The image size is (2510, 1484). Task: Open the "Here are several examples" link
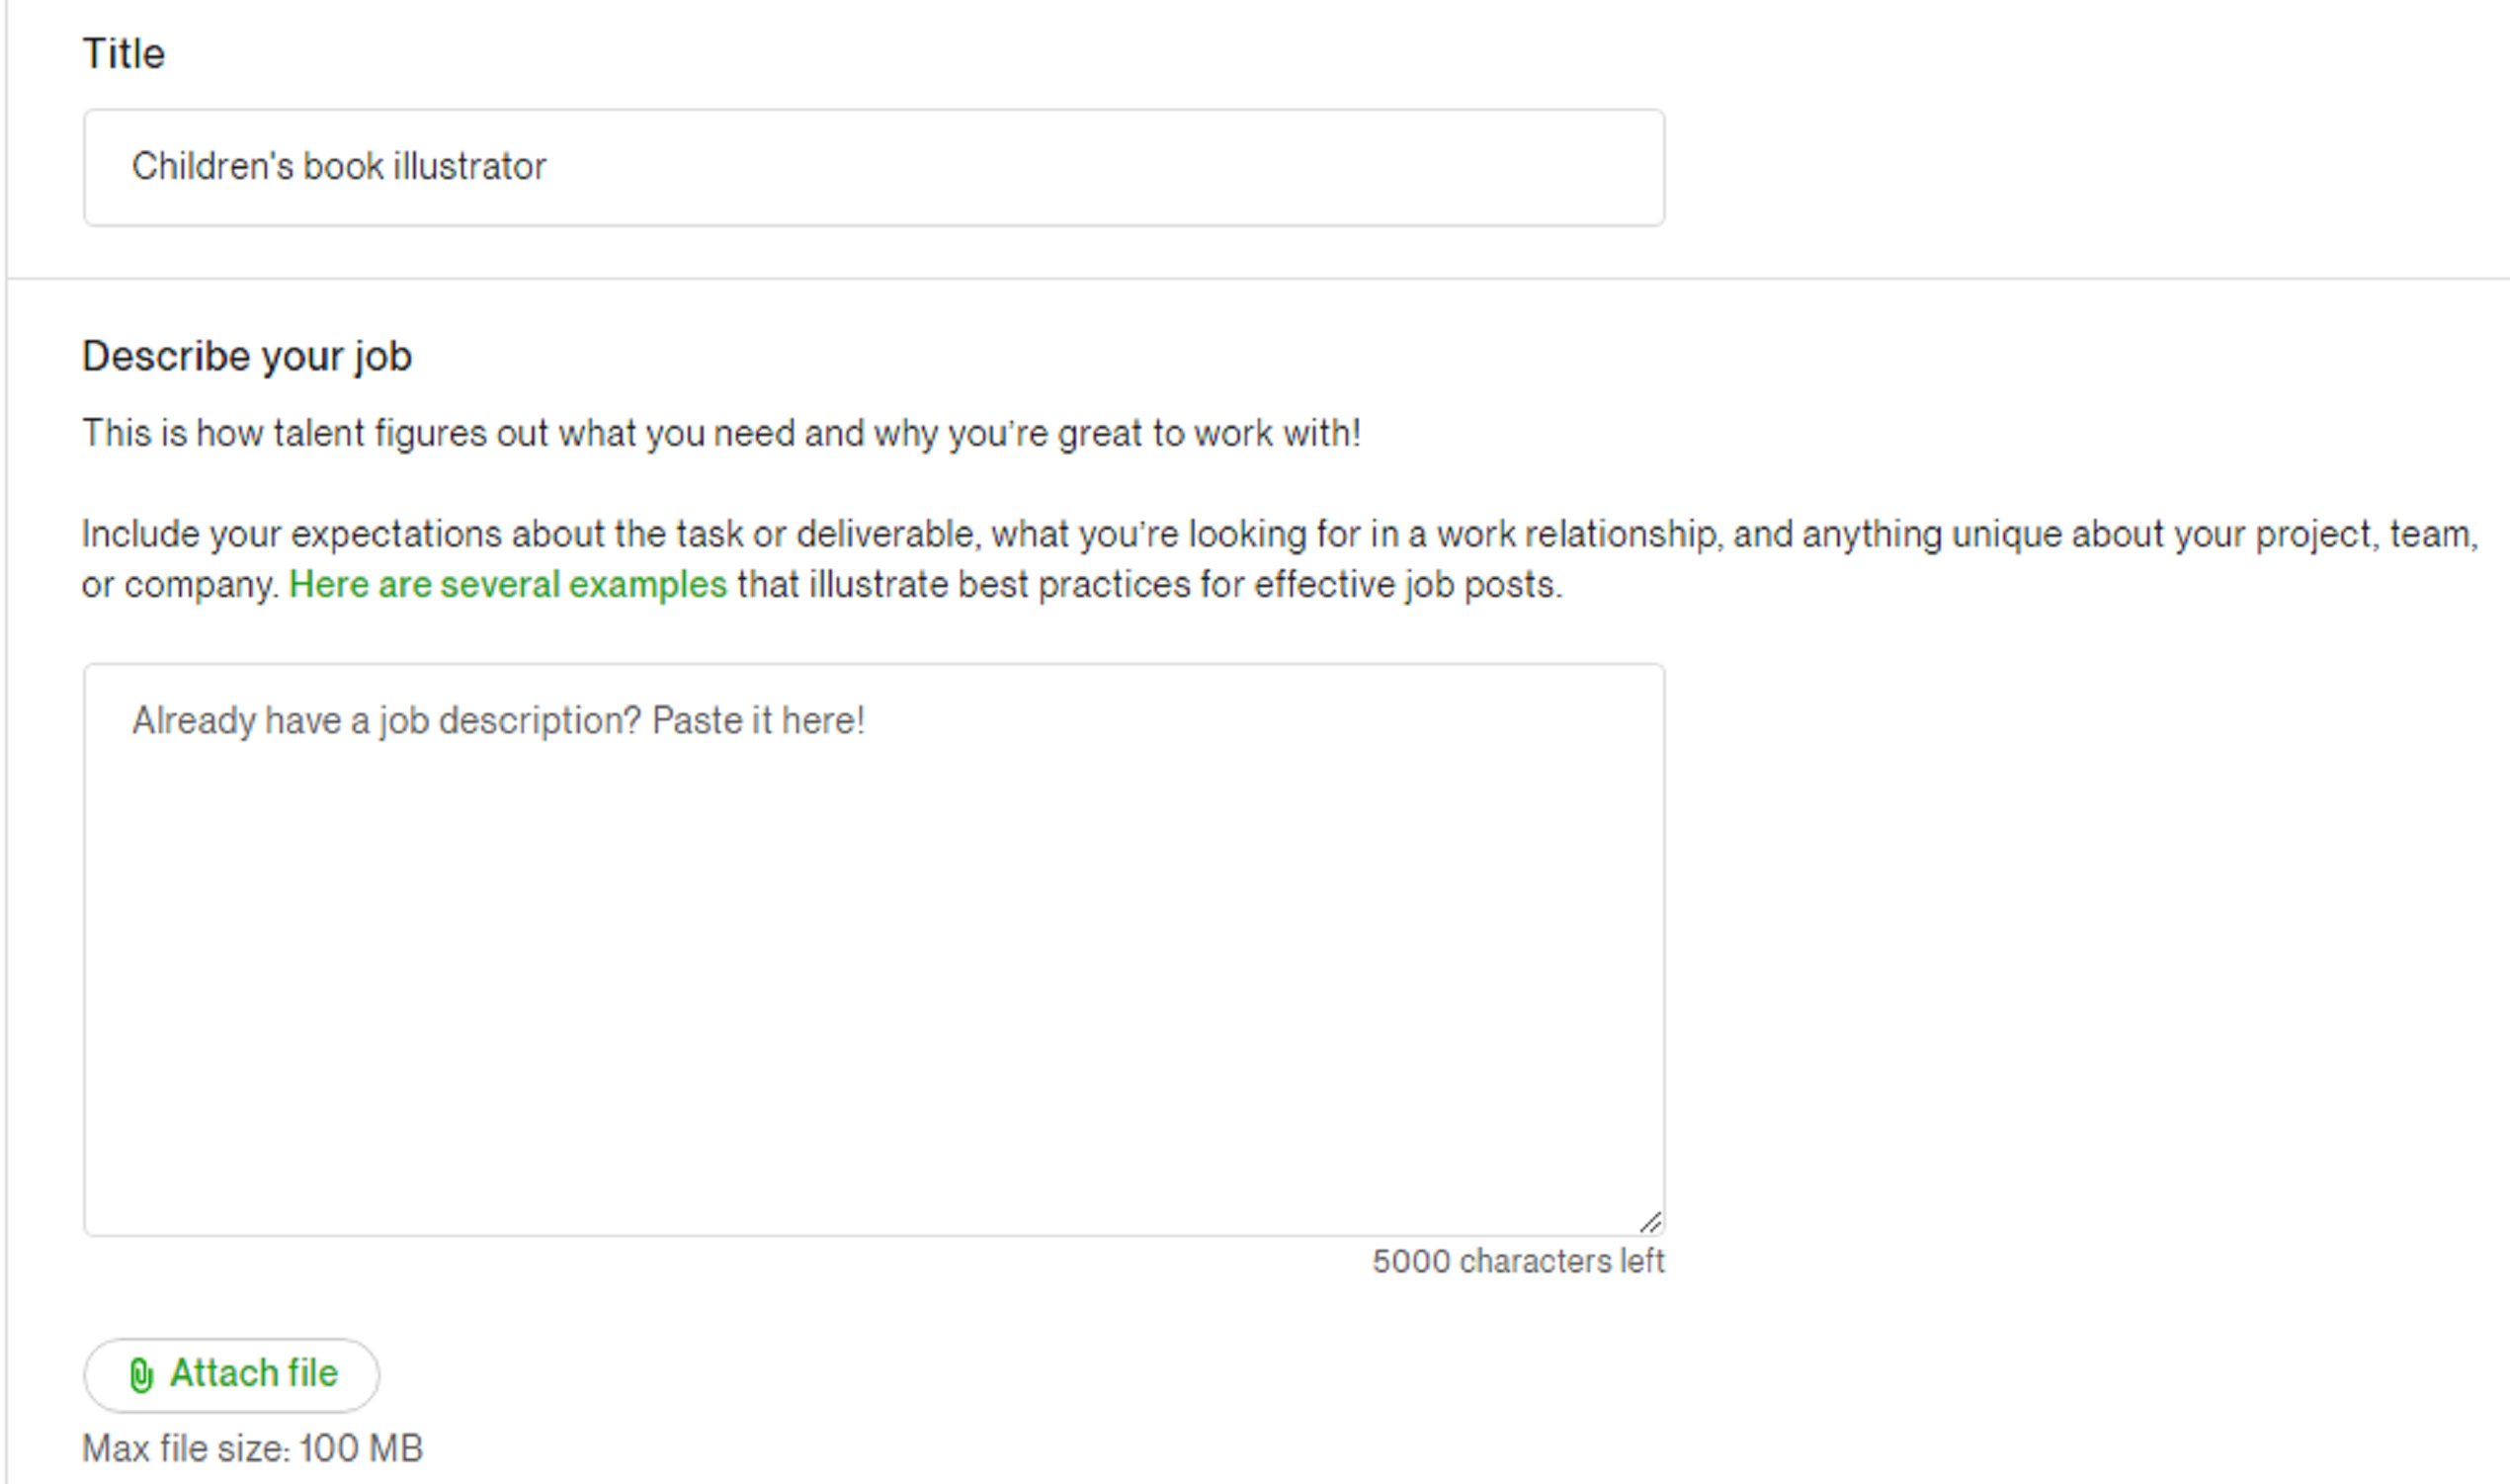[508, 585]
